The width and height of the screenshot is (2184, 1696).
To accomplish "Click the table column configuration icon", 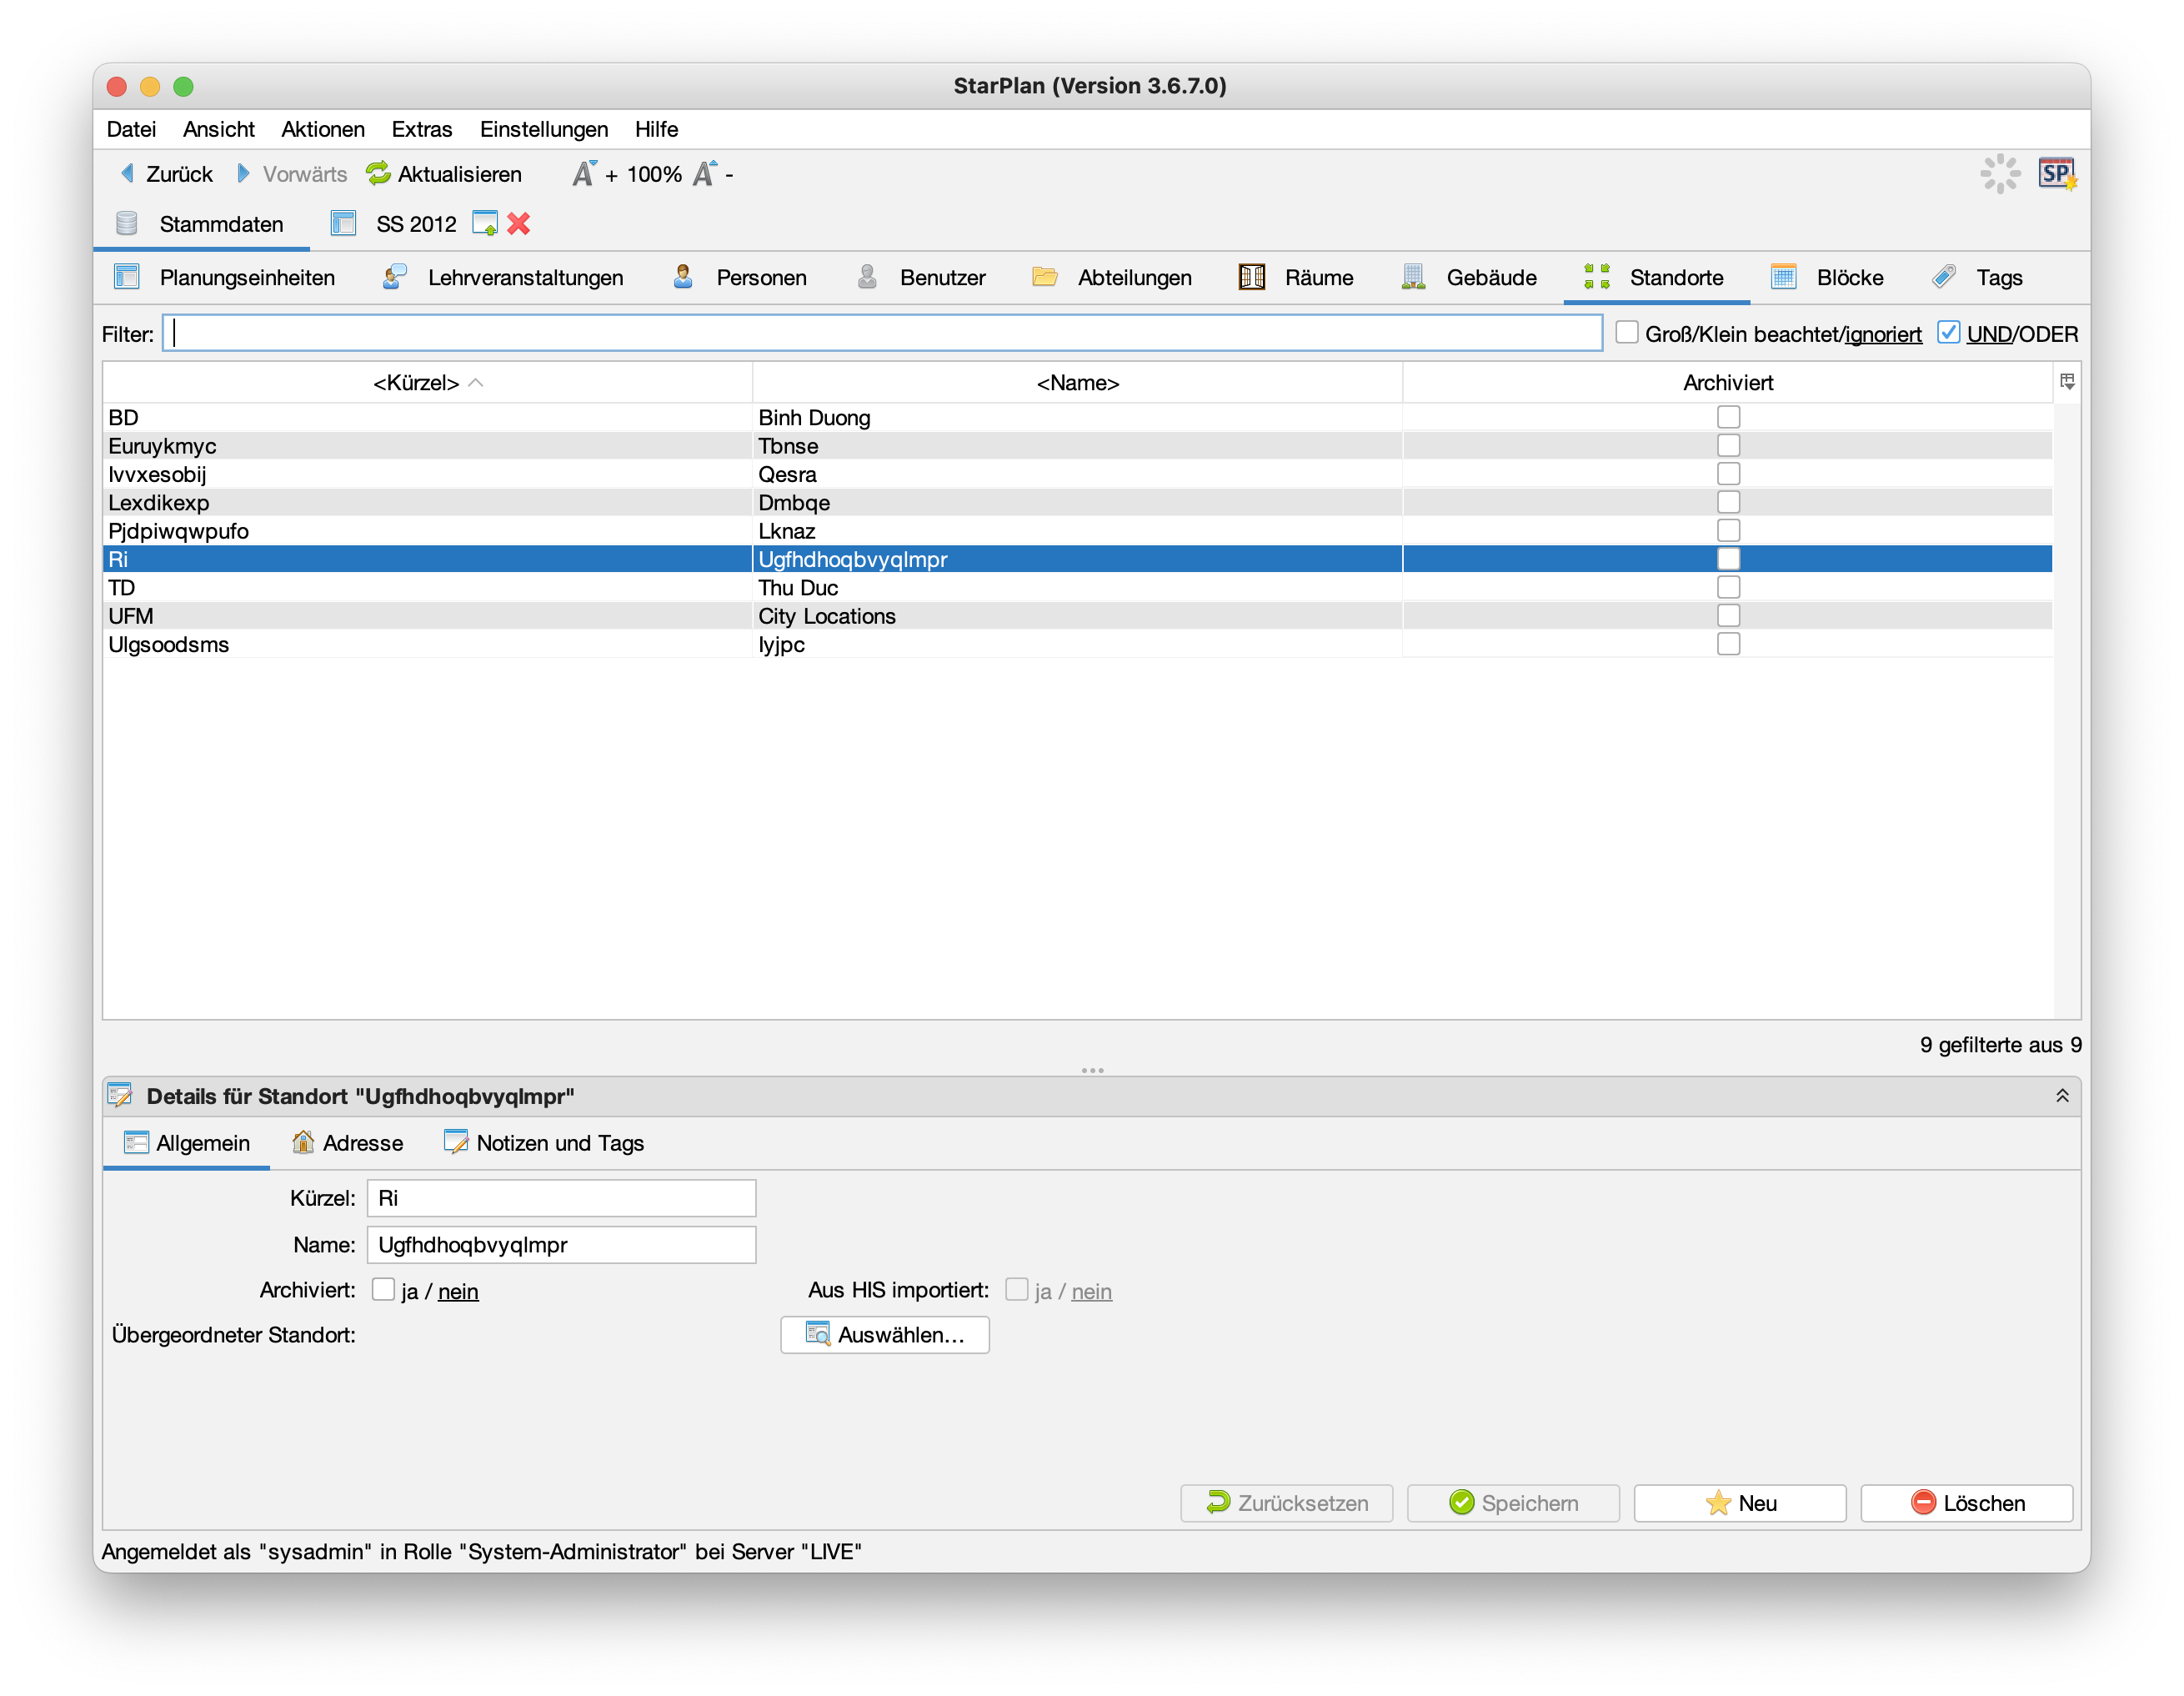I will click(2067, 382).
